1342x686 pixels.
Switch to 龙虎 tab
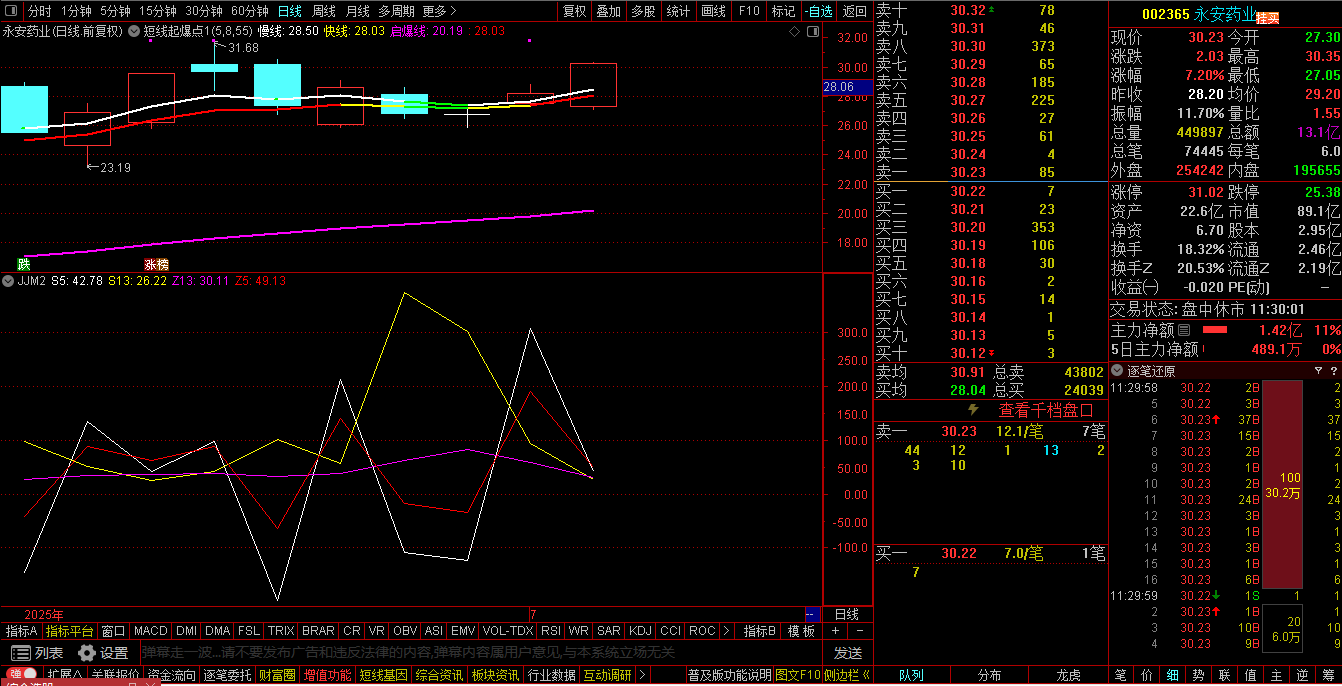[1068, 675]
